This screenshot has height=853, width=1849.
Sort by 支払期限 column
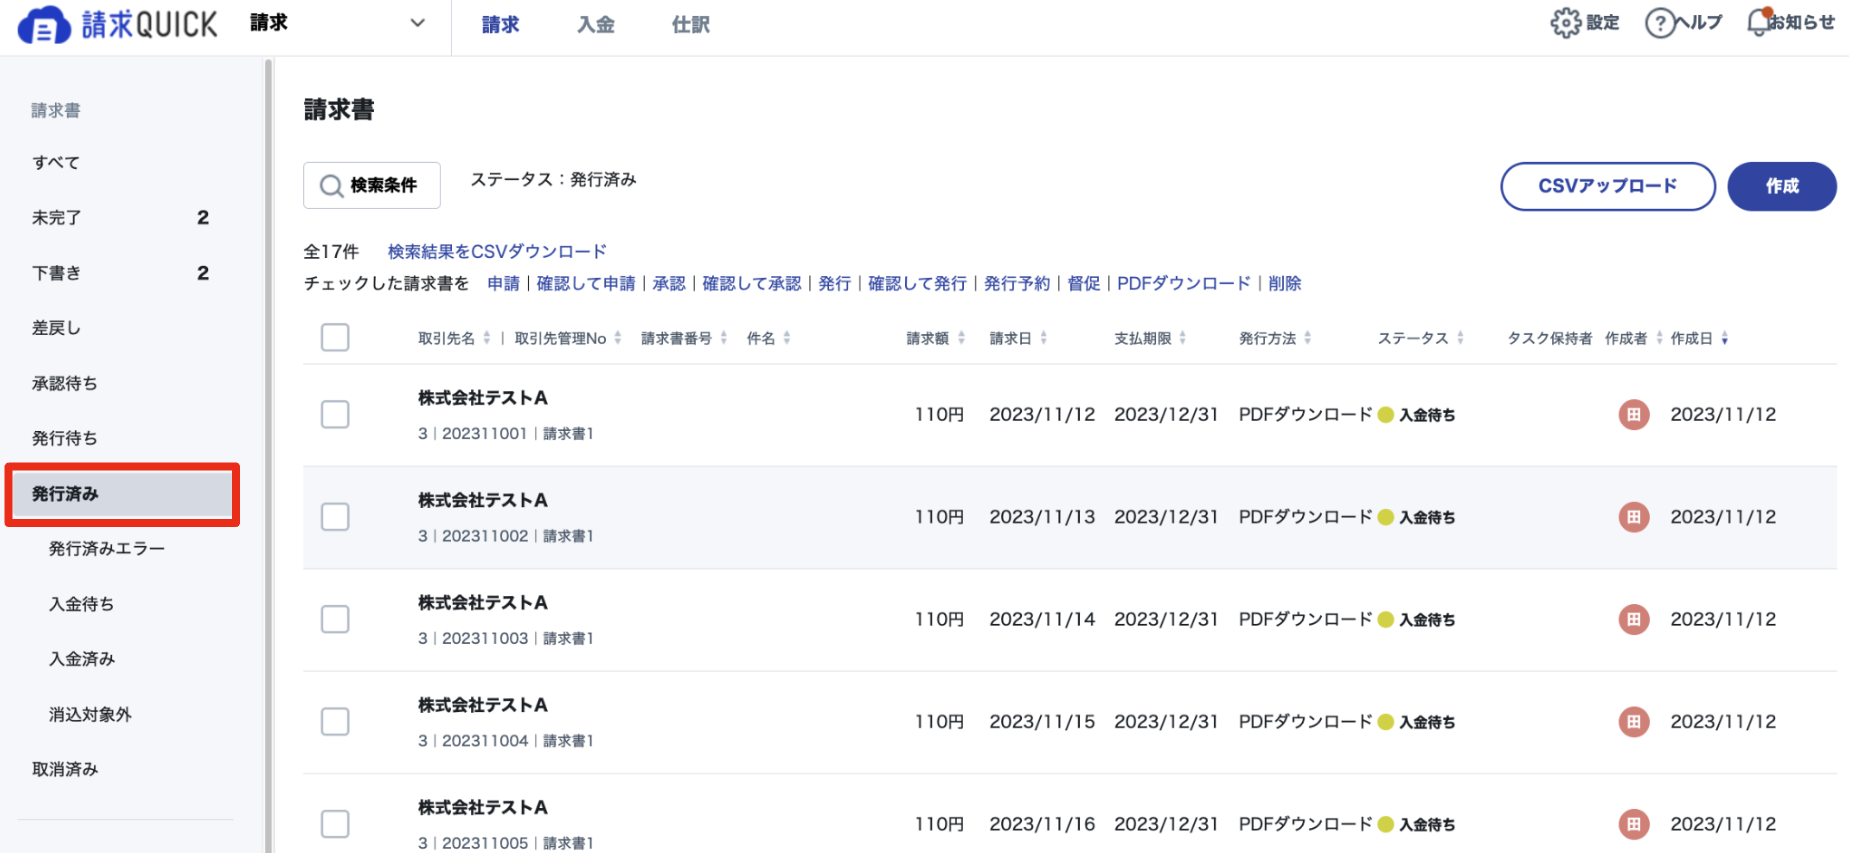pyautogui.click(x=1183, y=338)
